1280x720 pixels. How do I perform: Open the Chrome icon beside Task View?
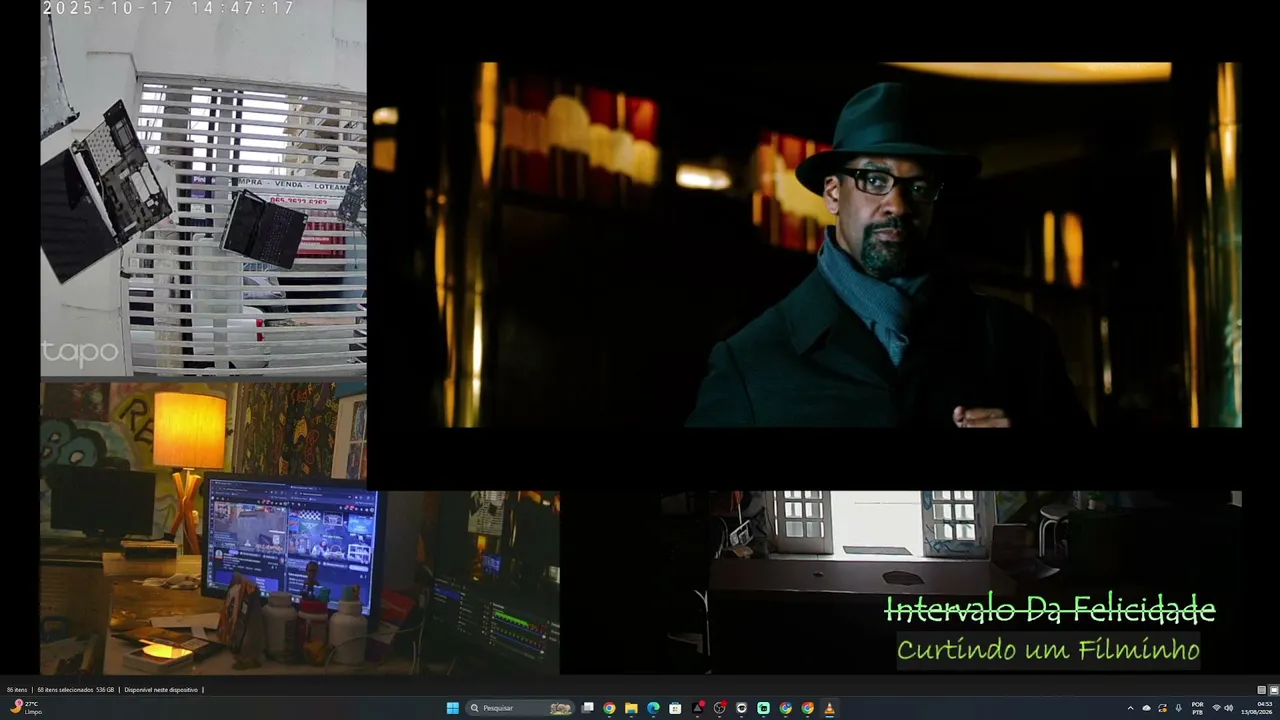(609, 708)
